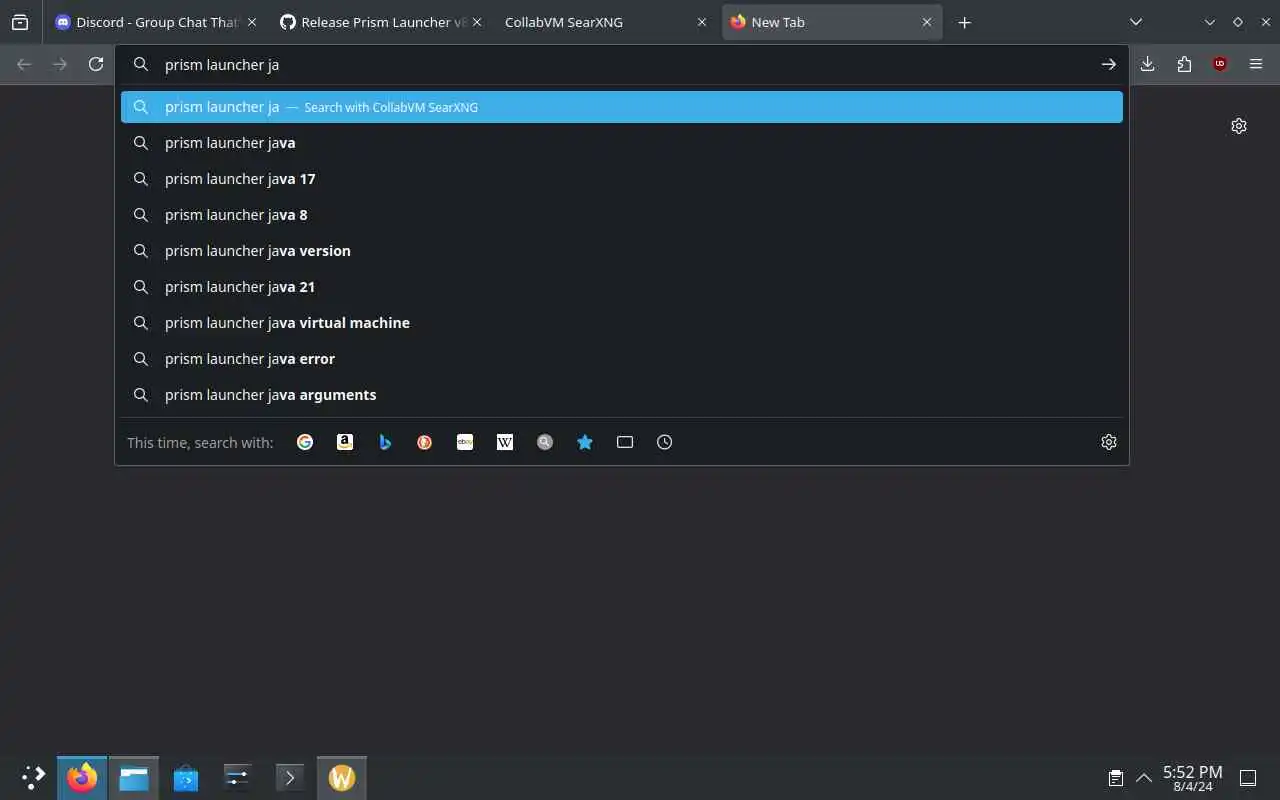Open the uBlock Origin extension

click(x=1220, y=64)
